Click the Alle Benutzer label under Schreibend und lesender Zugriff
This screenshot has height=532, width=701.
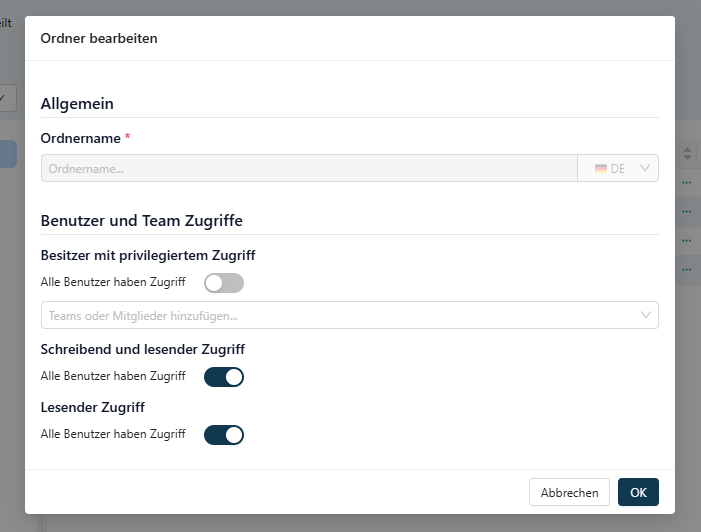pos(113,376)
